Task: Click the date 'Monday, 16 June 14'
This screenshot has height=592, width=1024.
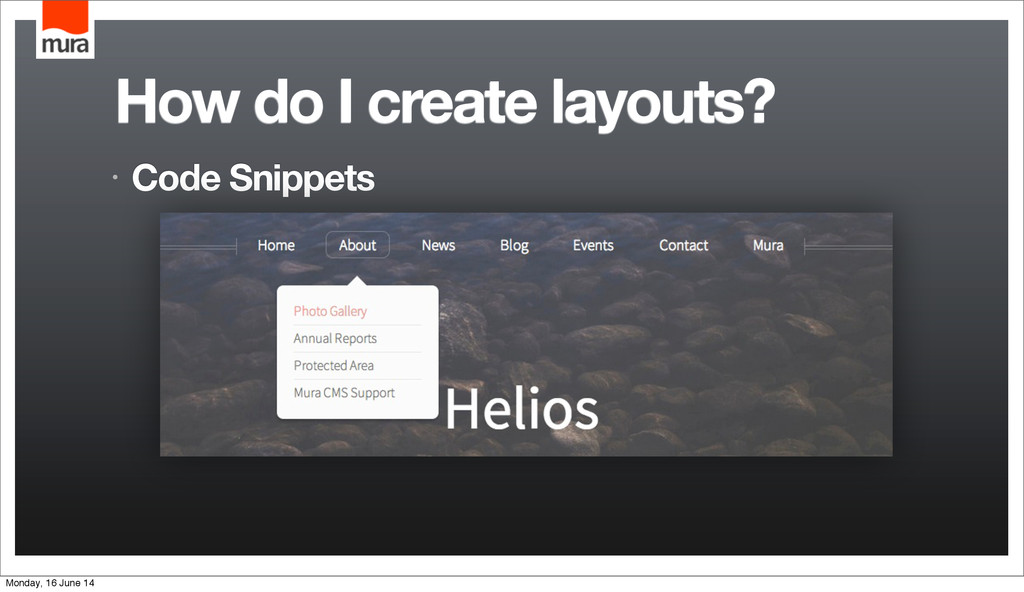Action: pyautogui.click(x=50, y=583)
